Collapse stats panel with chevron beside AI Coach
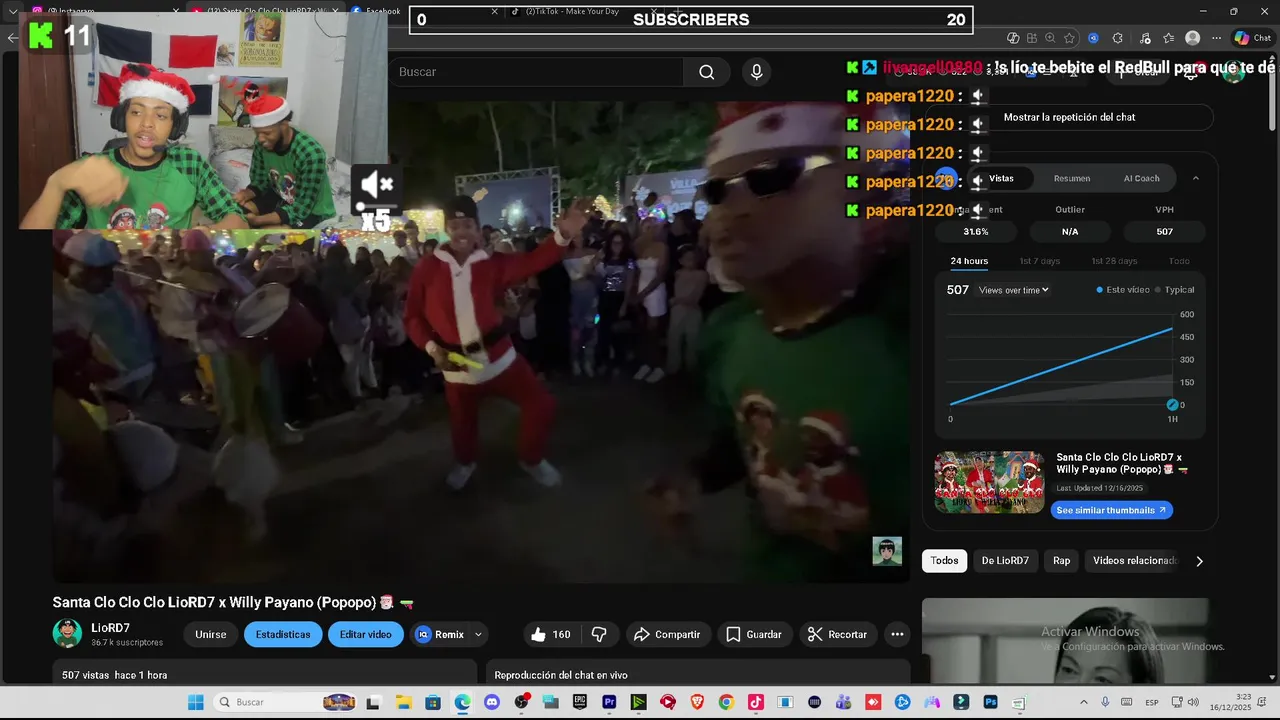This screenshot has height=720, width=1280. [x=1195, y=178]
